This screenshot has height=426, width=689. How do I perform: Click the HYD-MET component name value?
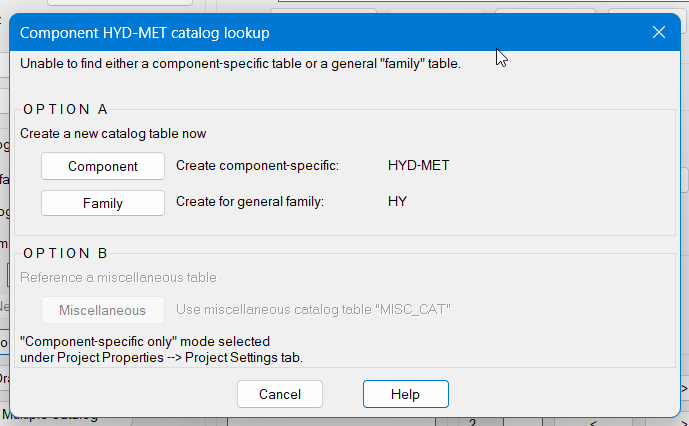pyautogui.click(x=419, y=166)
